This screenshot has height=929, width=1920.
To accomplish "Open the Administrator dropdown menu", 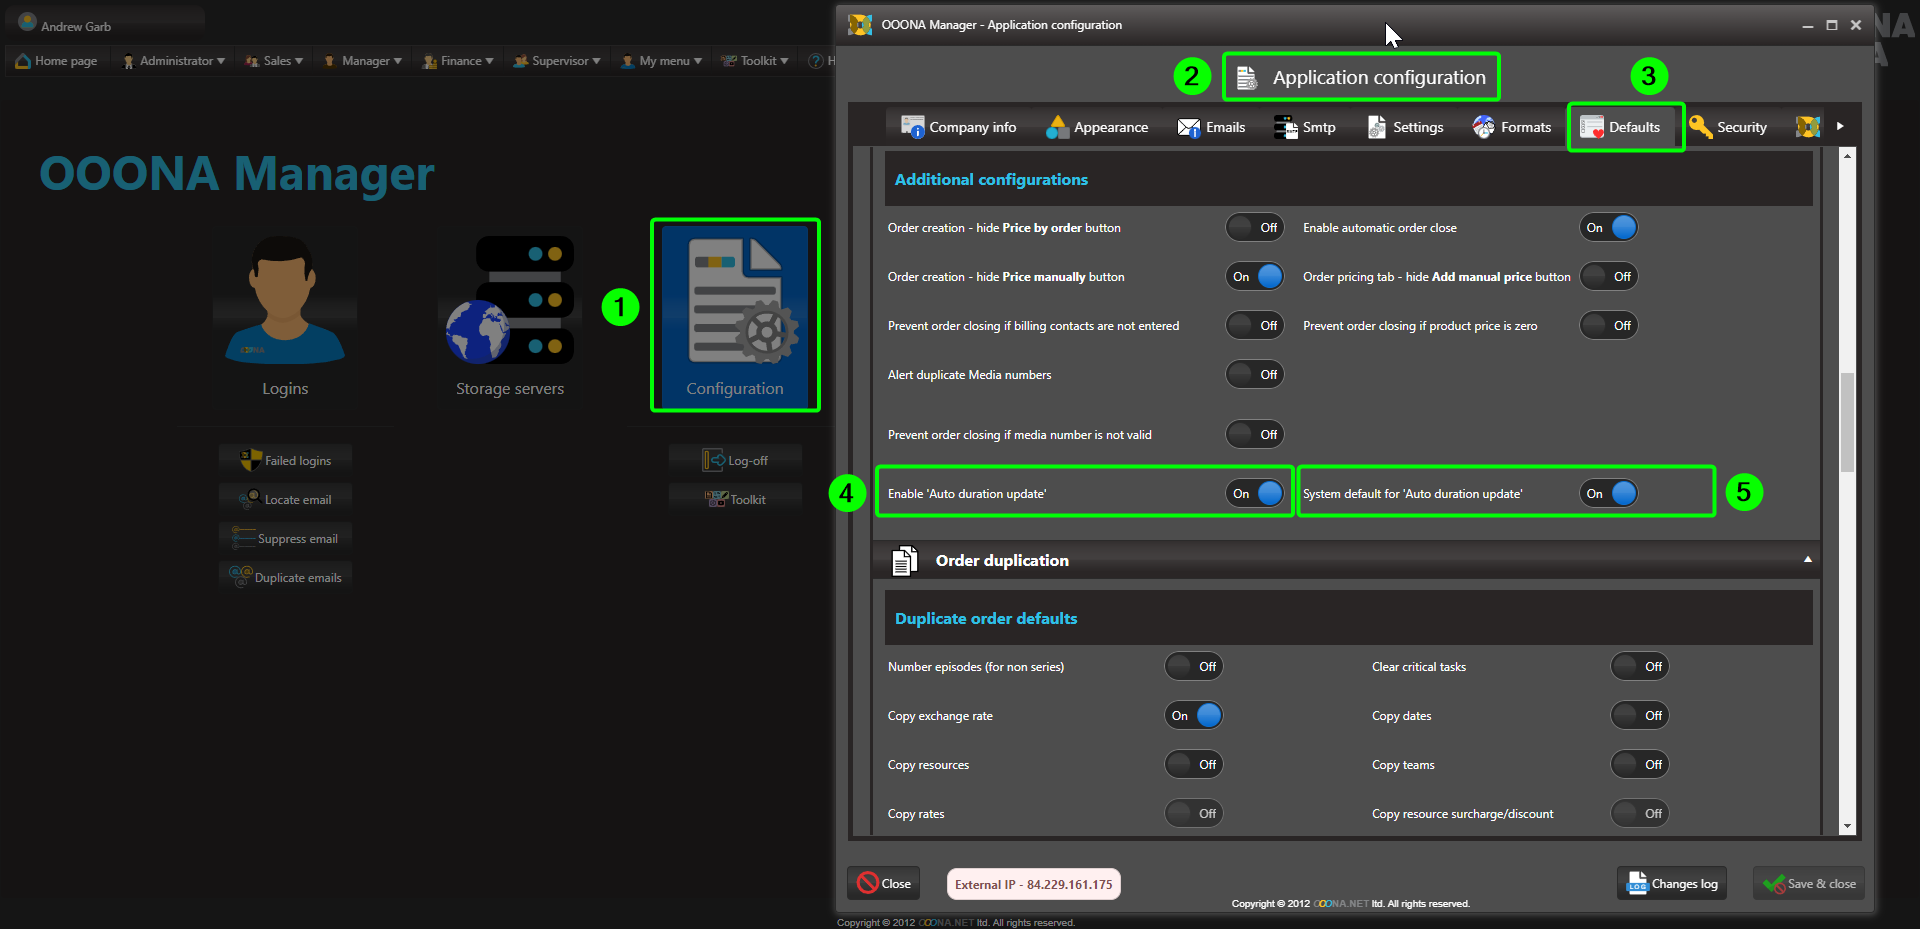I will (174, 61).
